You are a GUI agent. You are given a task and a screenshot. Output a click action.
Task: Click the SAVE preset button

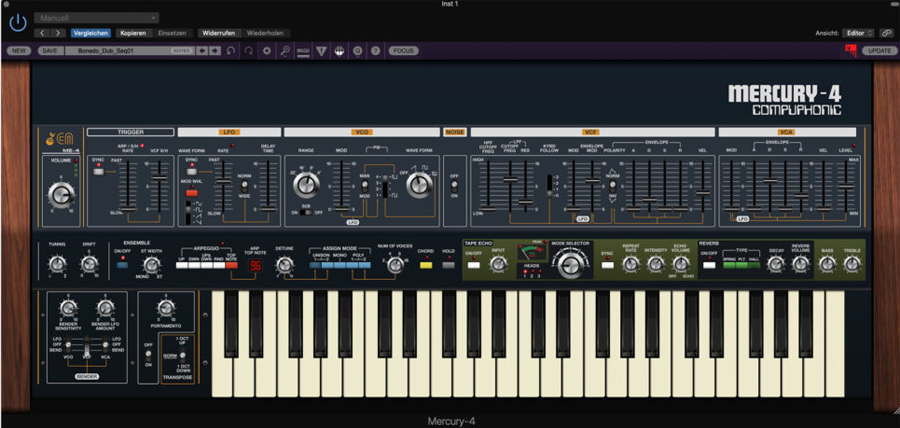50,51
